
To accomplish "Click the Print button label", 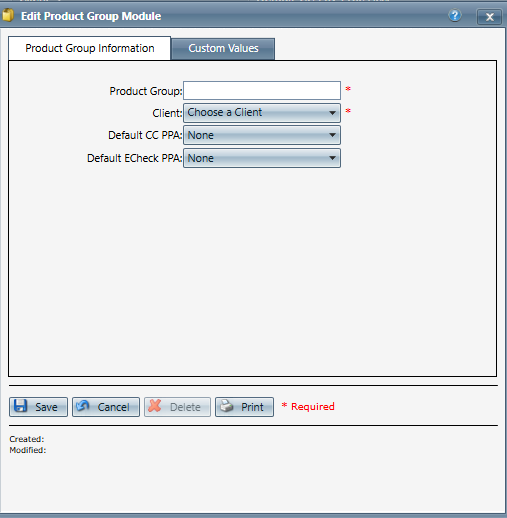I will coord(252,407).
